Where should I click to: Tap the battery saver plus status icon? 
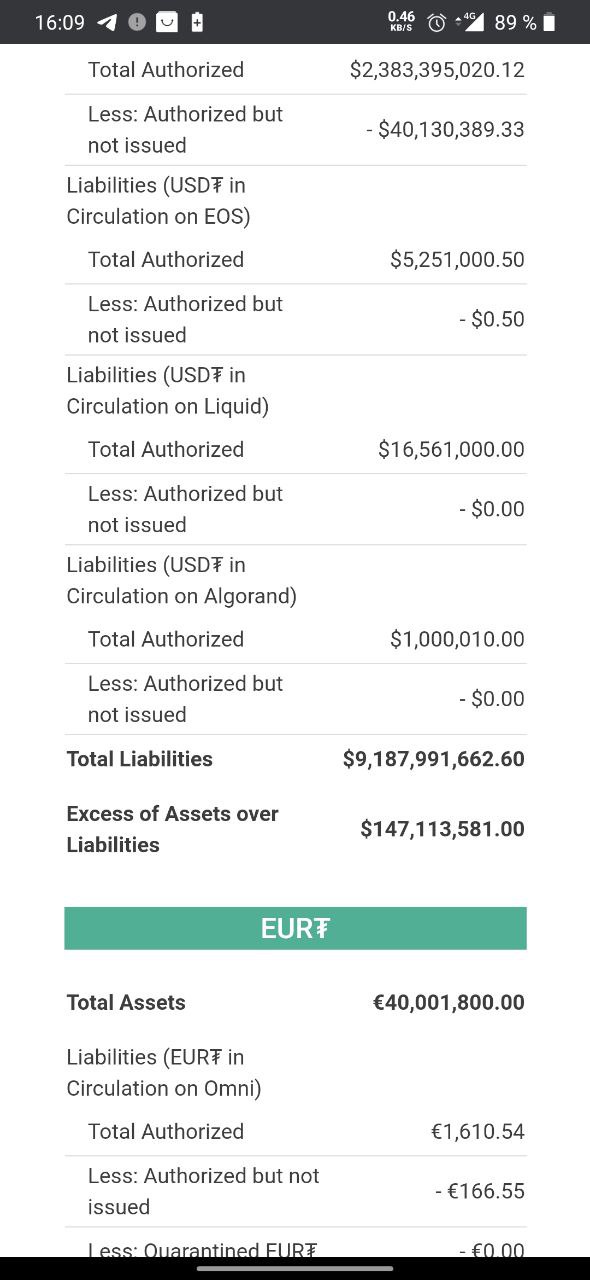197,22
